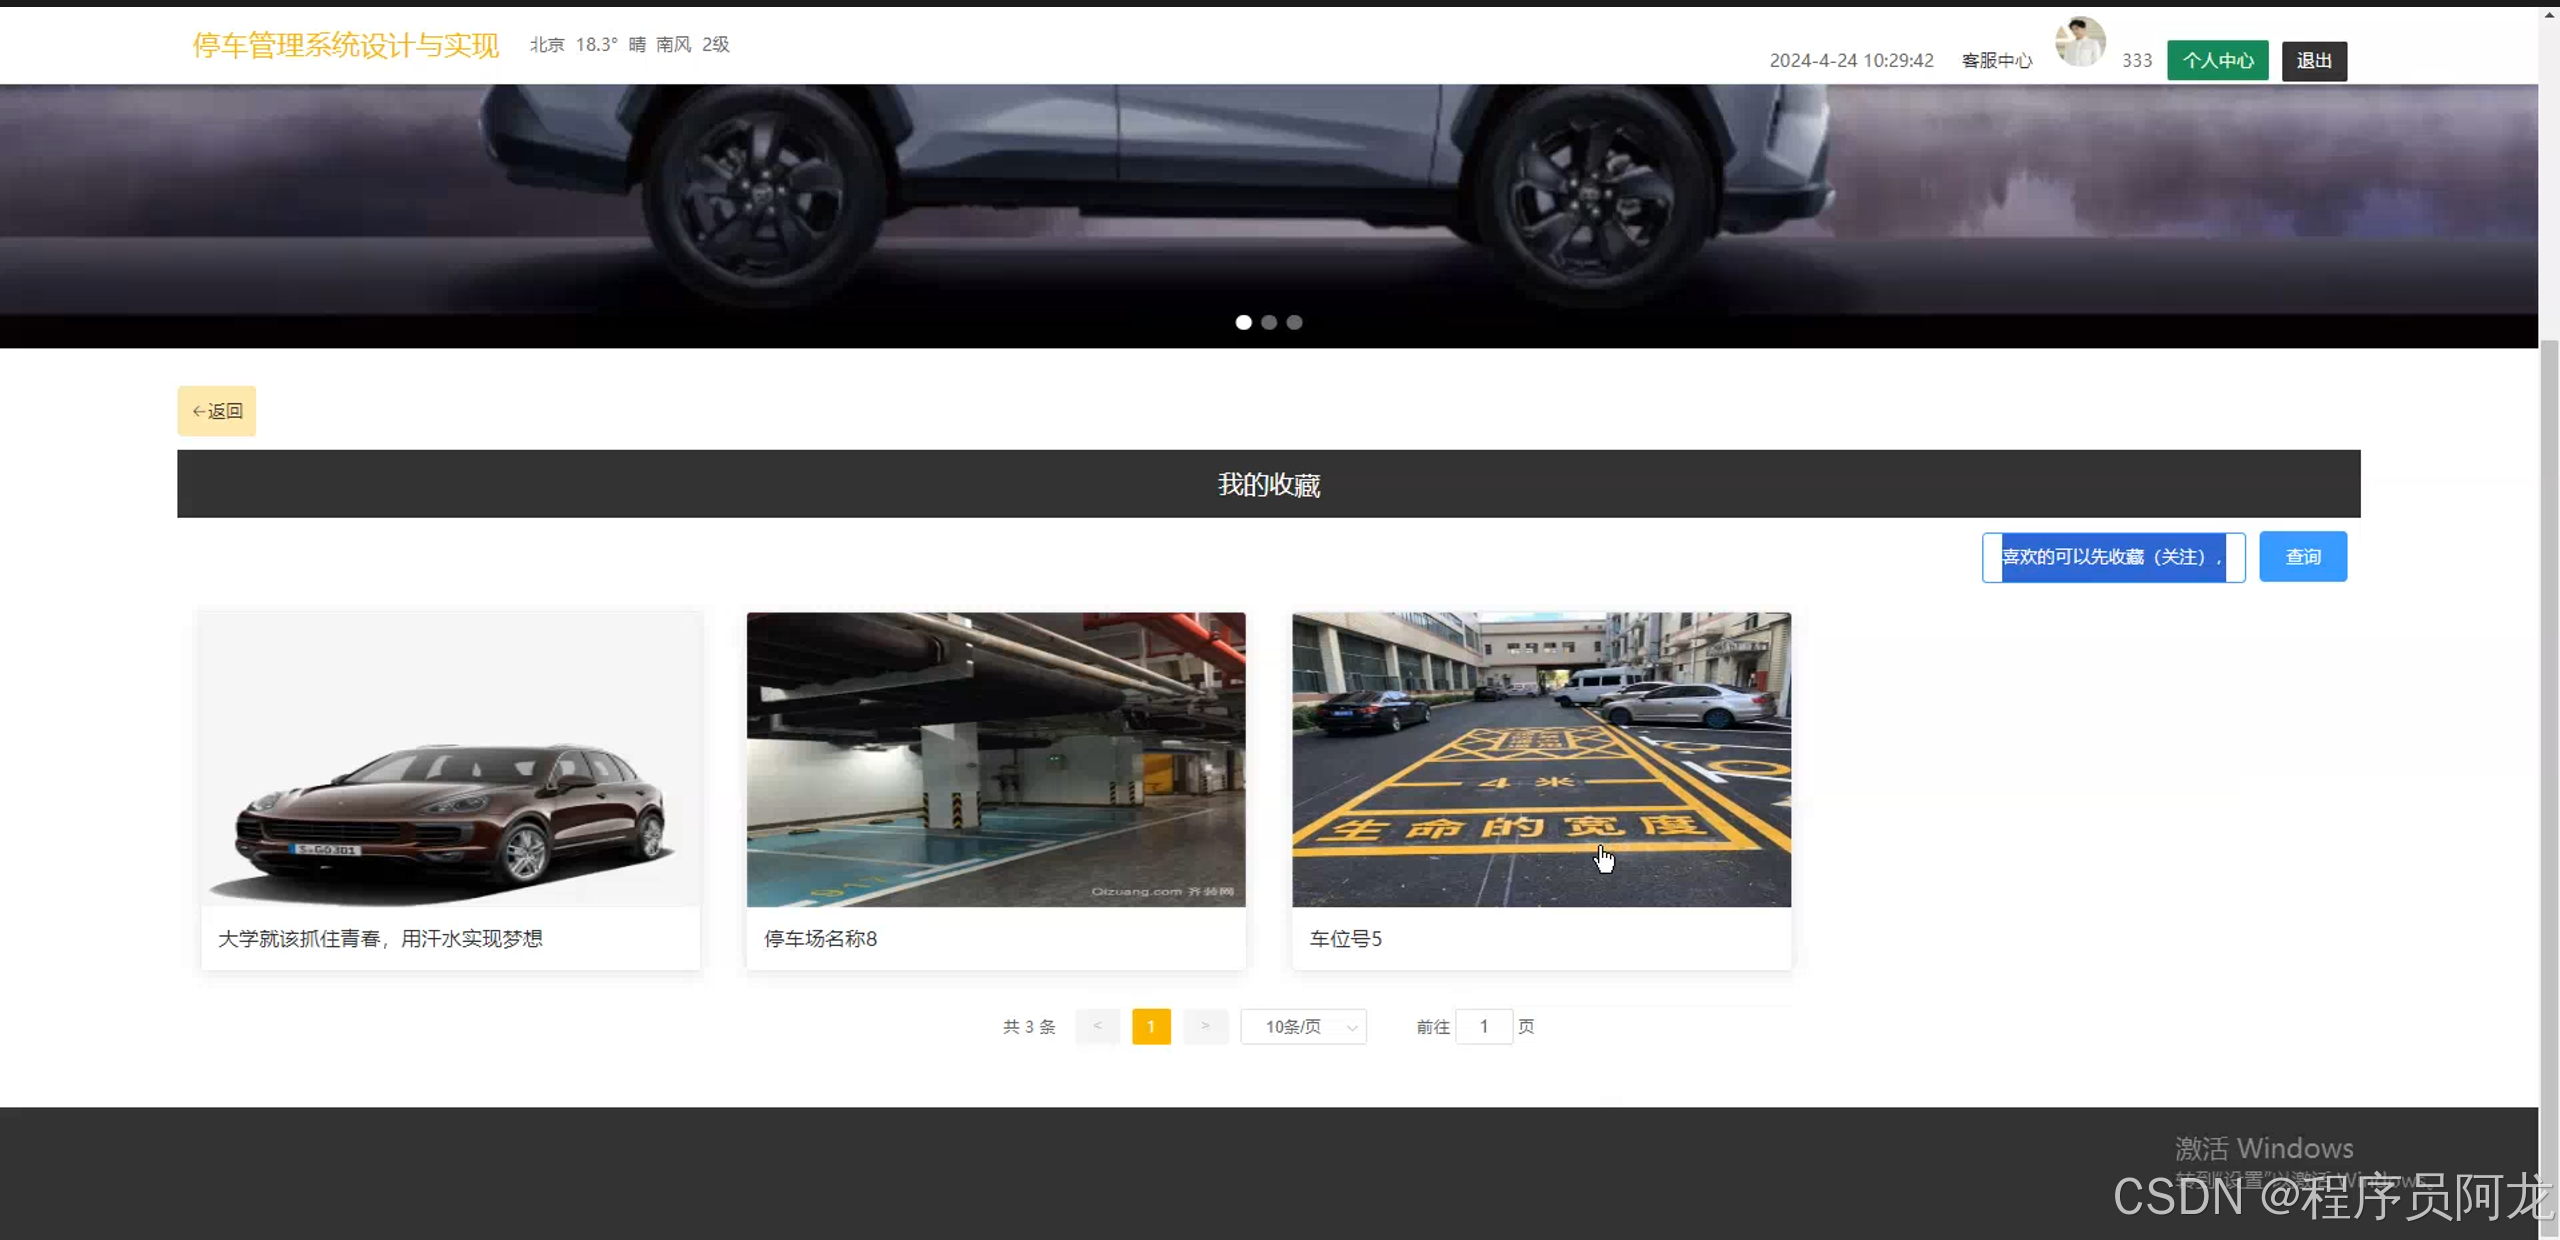Select the first carousel indicator dot
Screen dimensions: 2560x1240
click(1243, 322)
